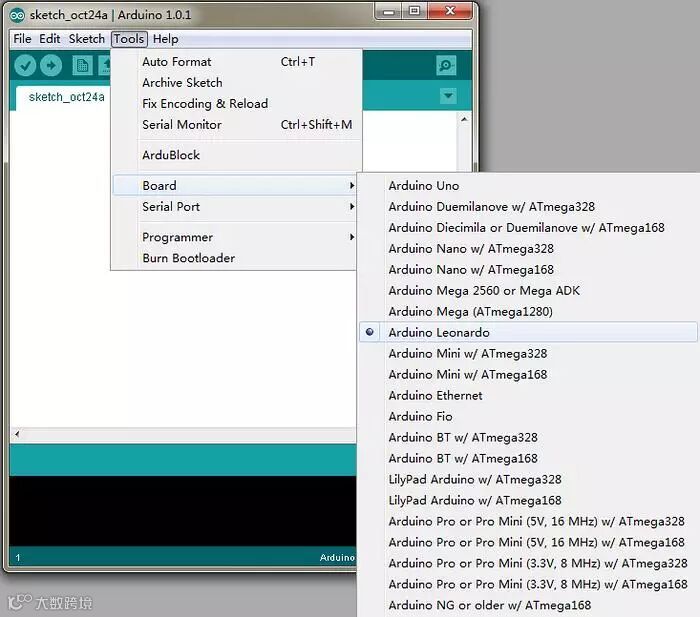Choose LilyPad Arduino w/ ATmega168

pyautogui.click(x=528, y=500)
